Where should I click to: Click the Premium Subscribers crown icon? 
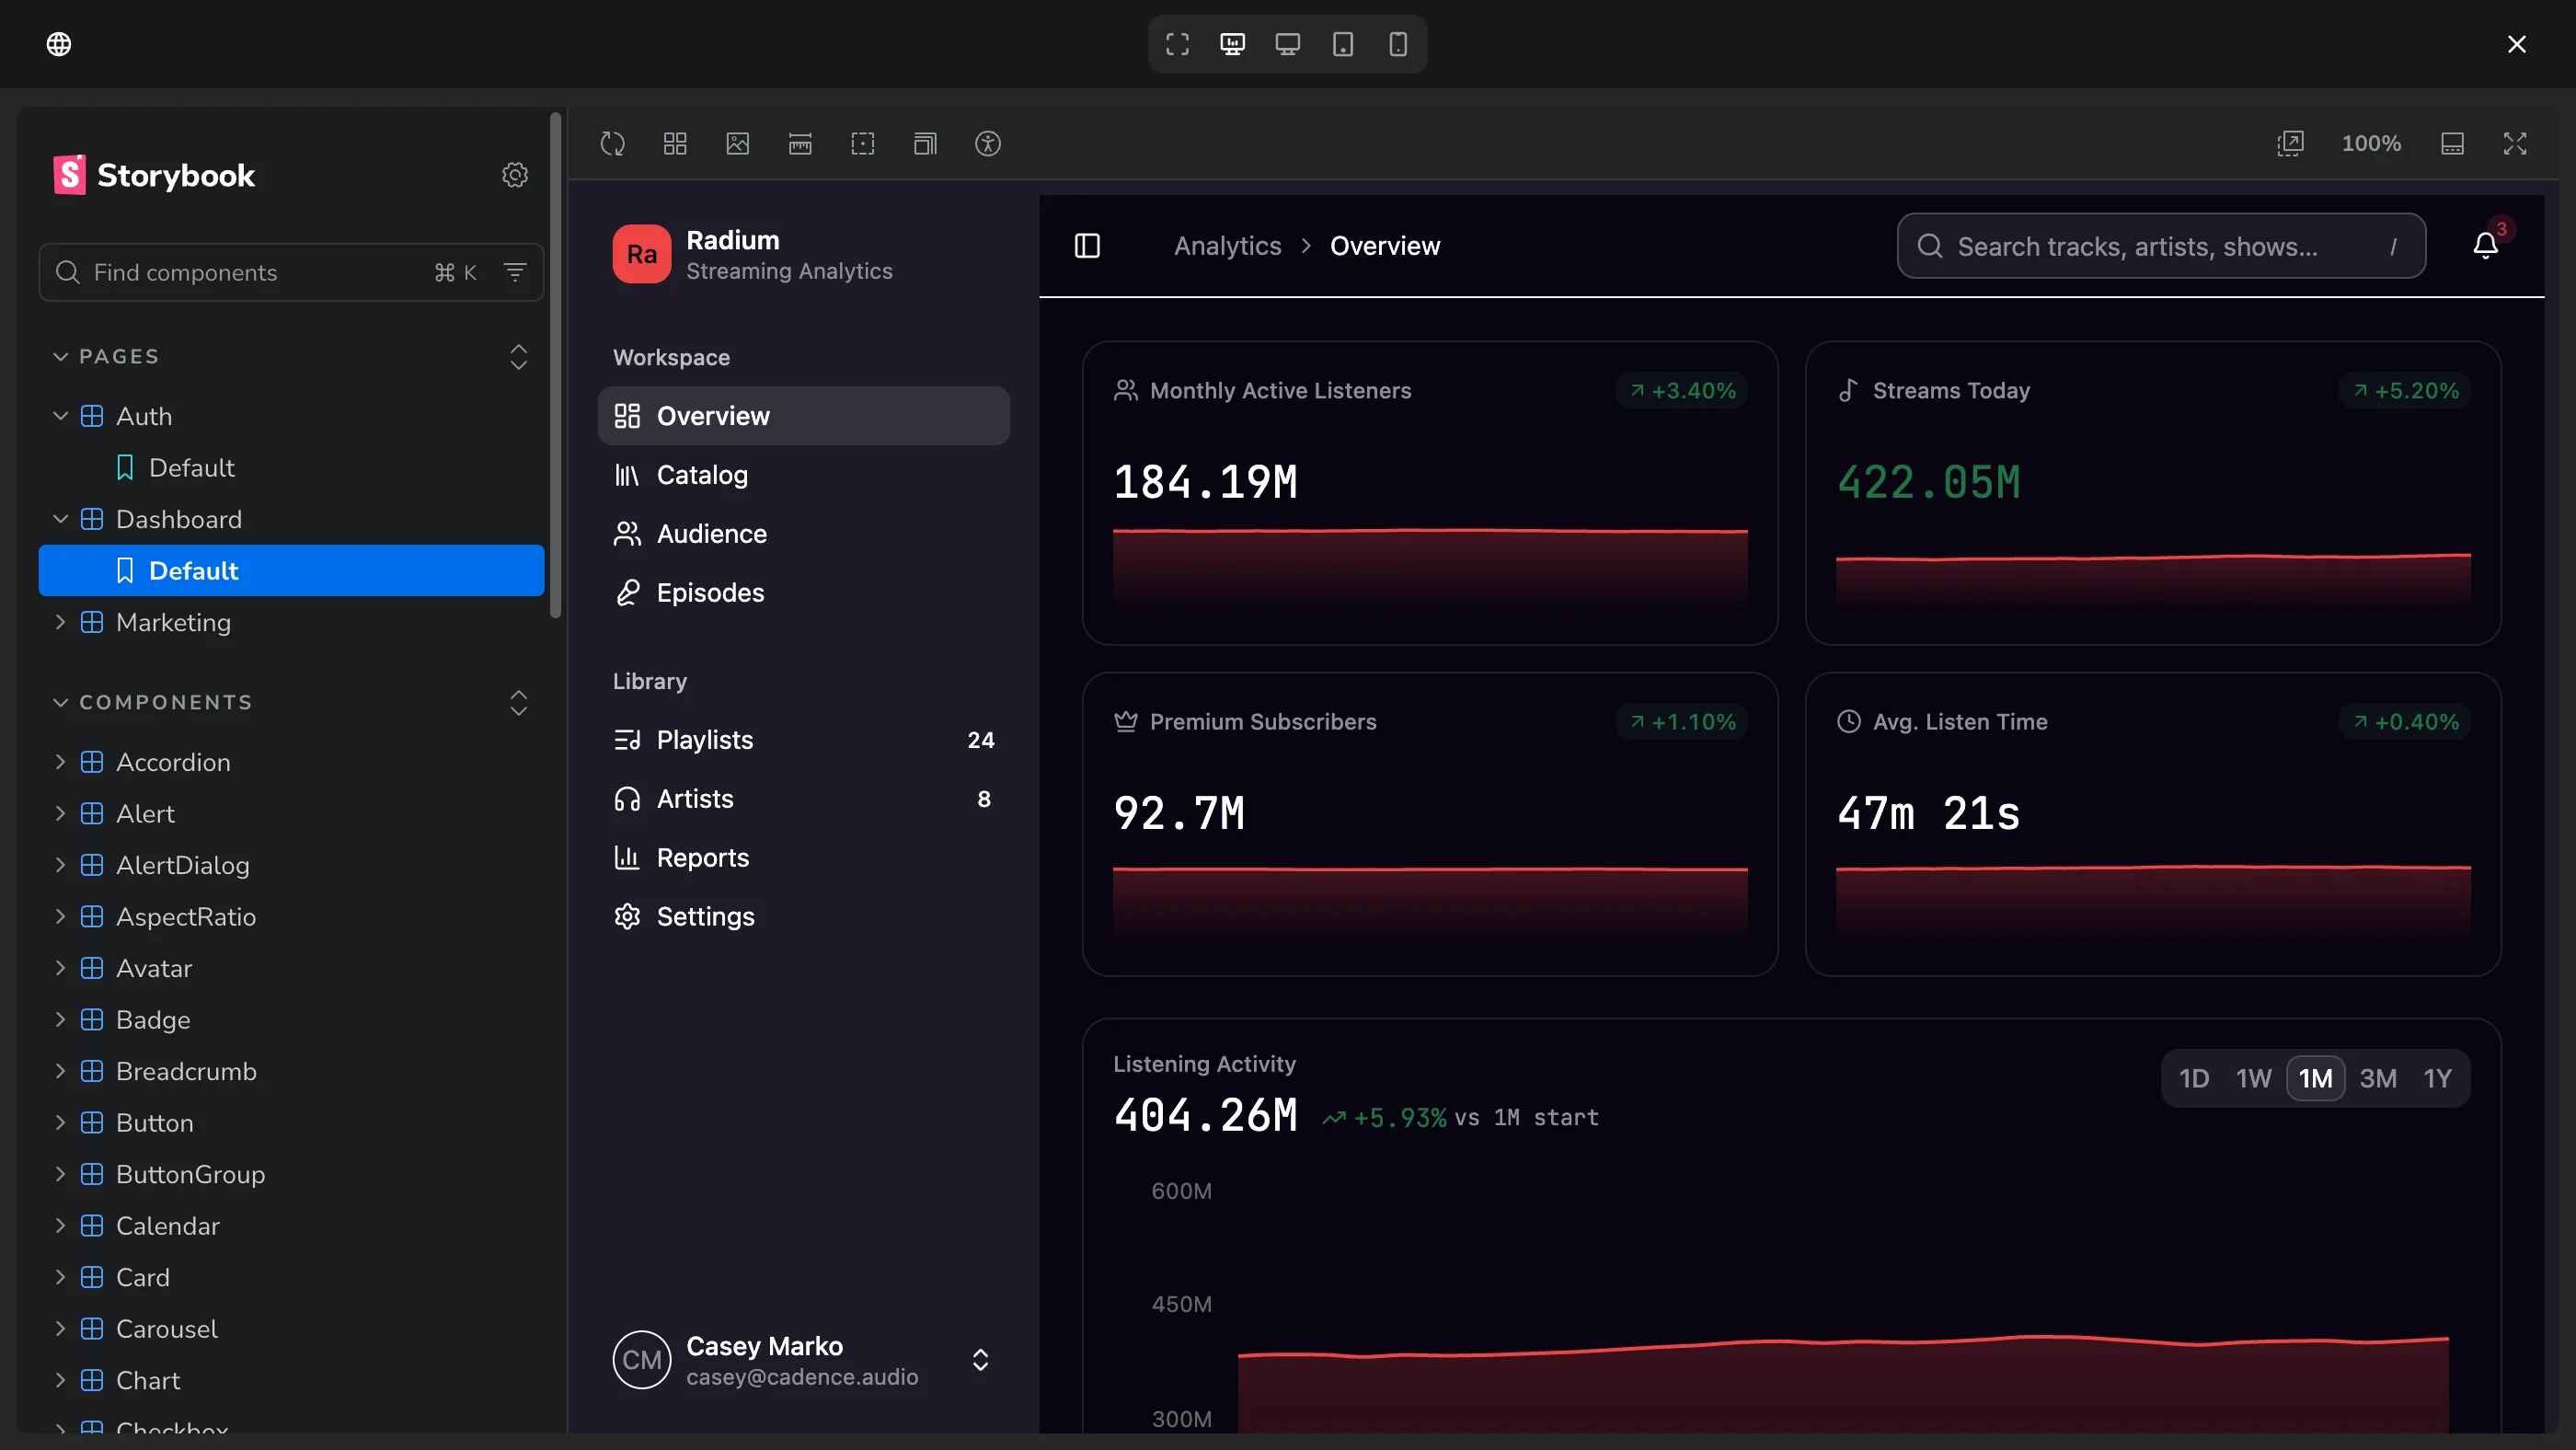click(1126, 722)
